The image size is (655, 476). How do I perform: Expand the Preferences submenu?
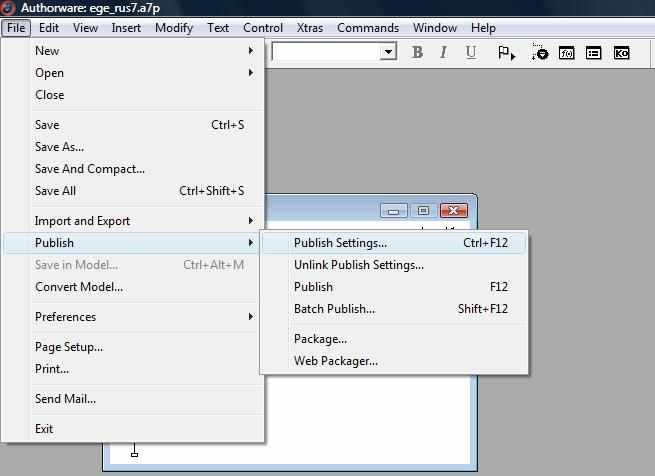pos(144,317)
